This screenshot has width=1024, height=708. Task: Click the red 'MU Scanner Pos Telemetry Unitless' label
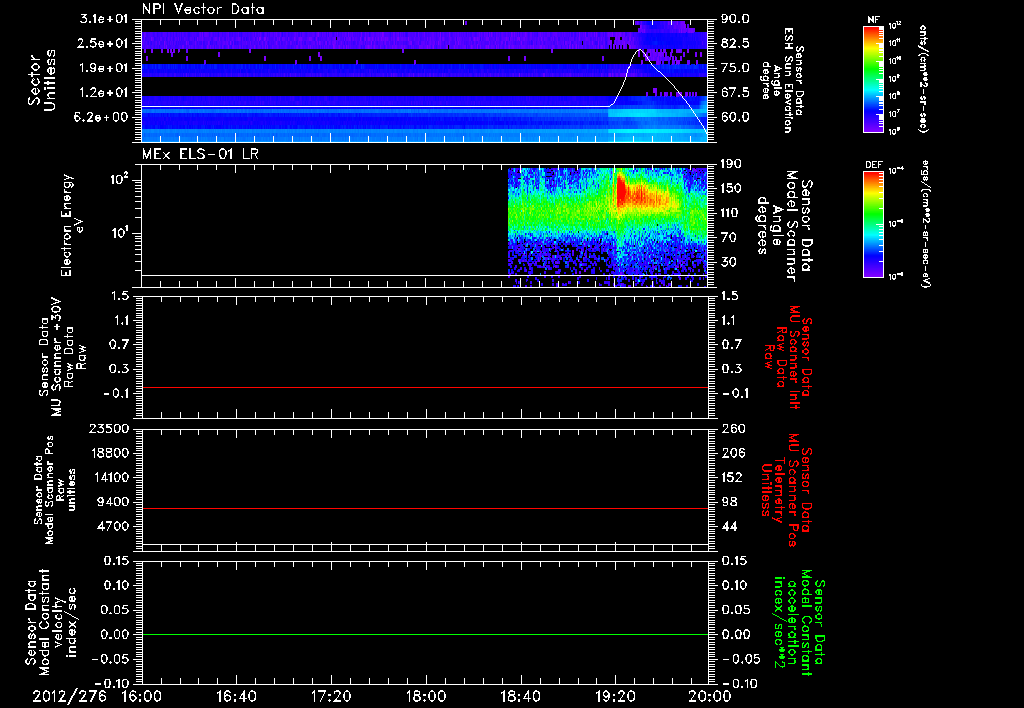787,490
